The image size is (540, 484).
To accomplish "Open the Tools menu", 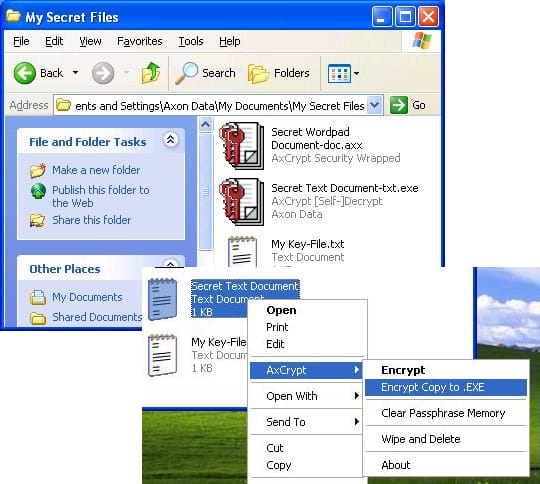I will click(191, 41).
